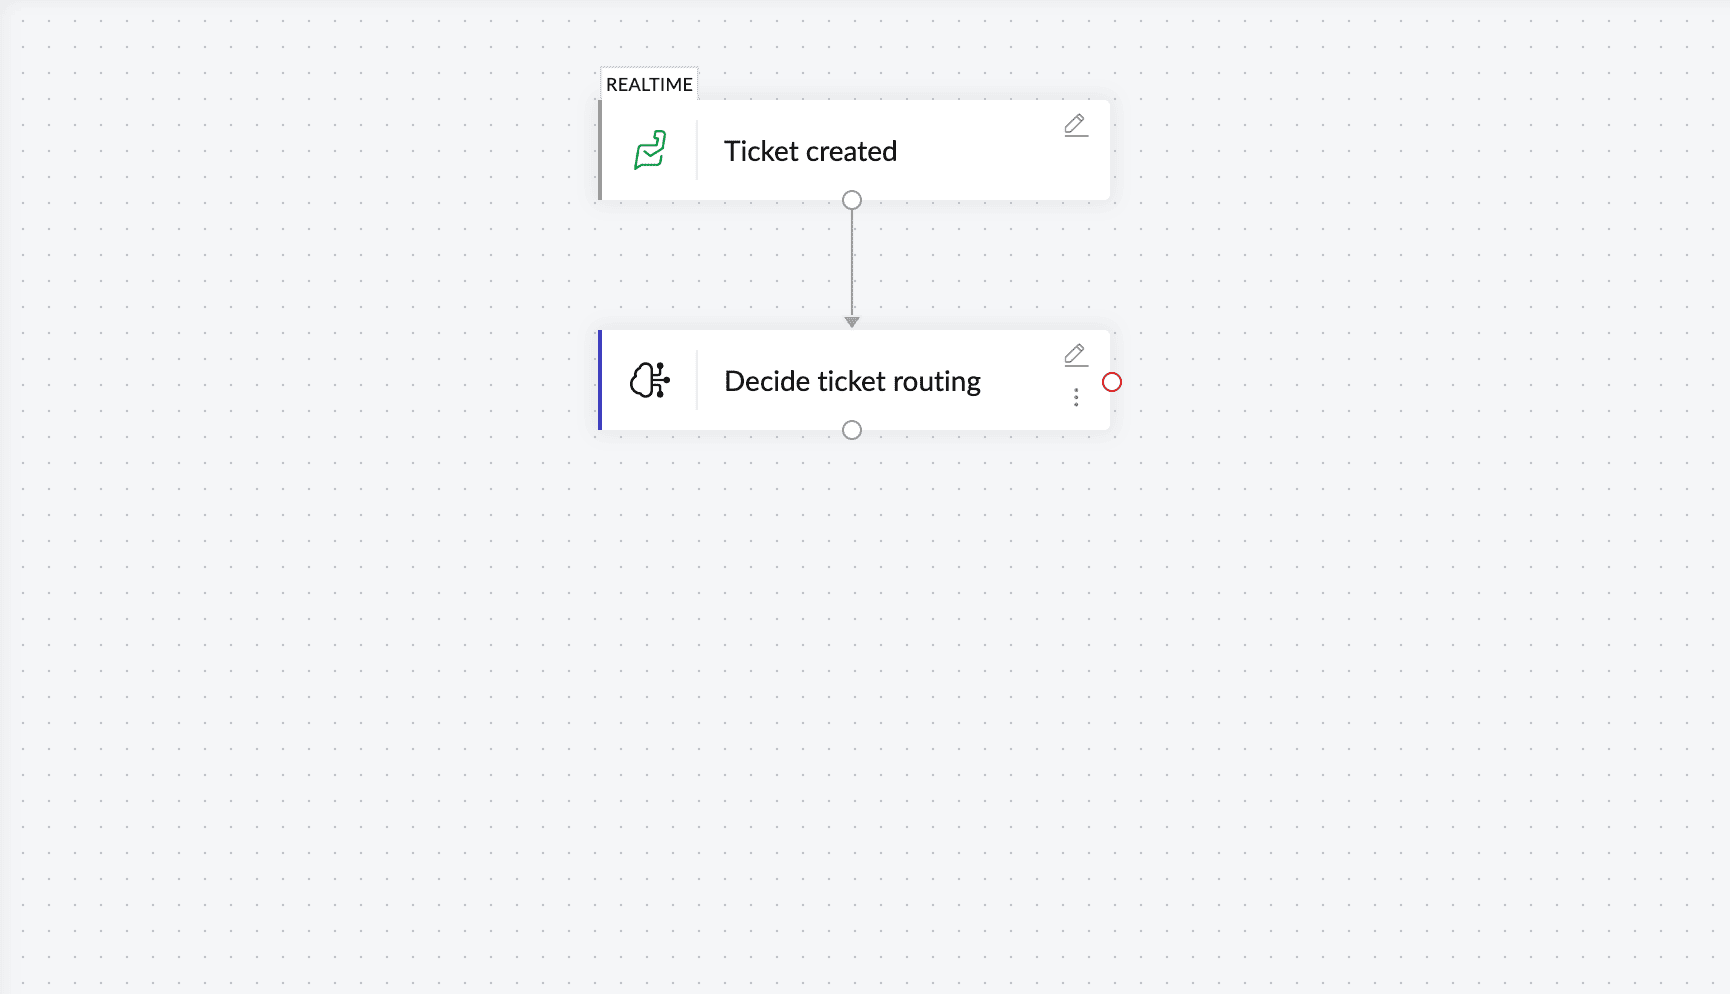Click the divider beside the Decide ticket routing icon
Viewport: 1730px width, 994px height.
click(x=697, y=380)
